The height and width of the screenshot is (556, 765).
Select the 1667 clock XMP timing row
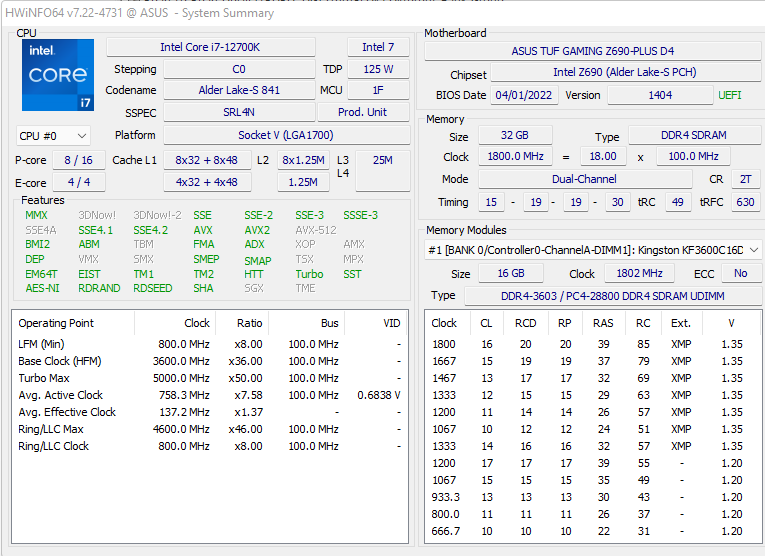[592, 361]
